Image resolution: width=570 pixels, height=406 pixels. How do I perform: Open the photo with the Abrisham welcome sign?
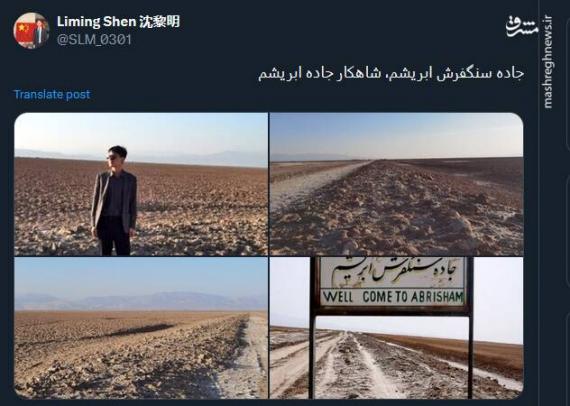click(x=397, y=328)
